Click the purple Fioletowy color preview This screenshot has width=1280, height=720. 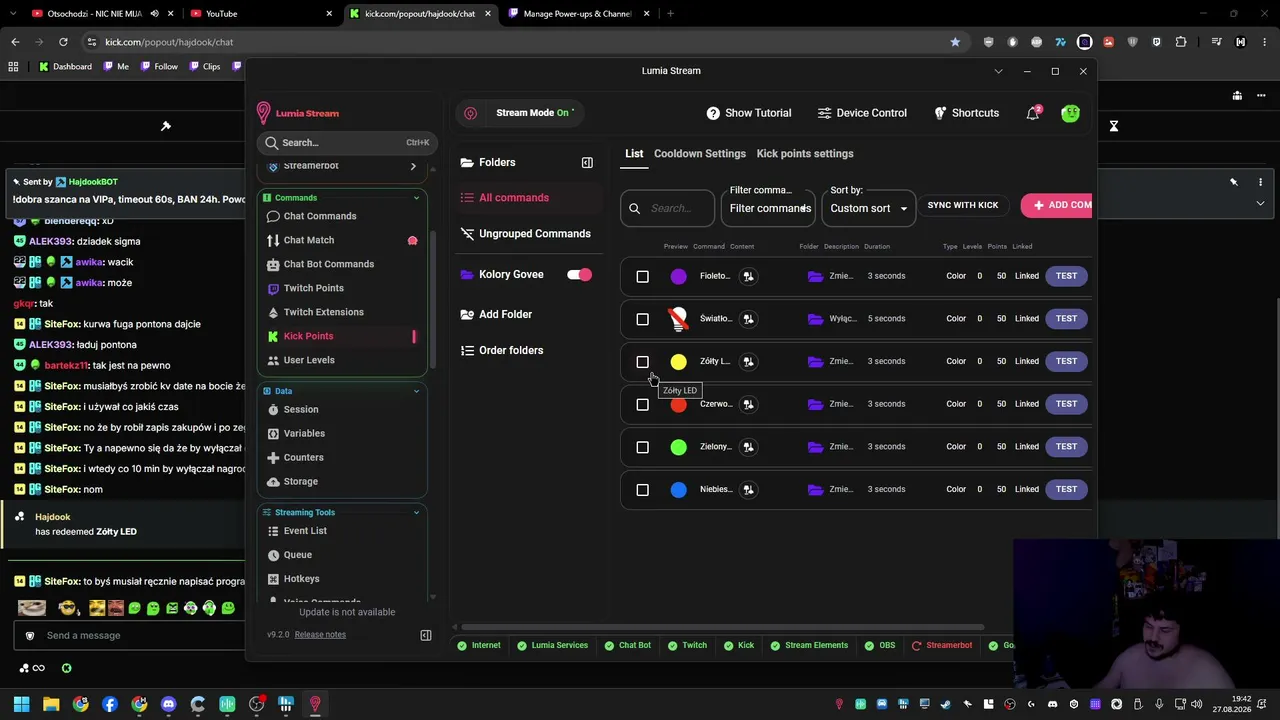(x=678, y=276)
